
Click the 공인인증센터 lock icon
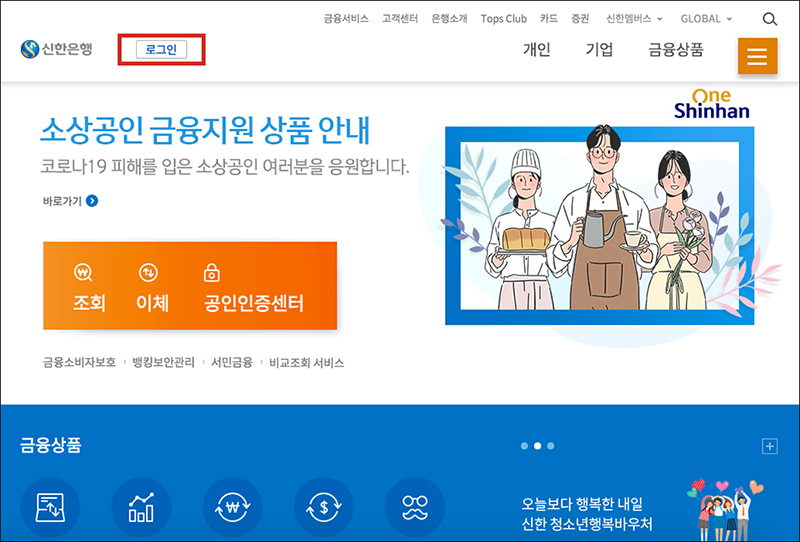(x=212, y=273)
